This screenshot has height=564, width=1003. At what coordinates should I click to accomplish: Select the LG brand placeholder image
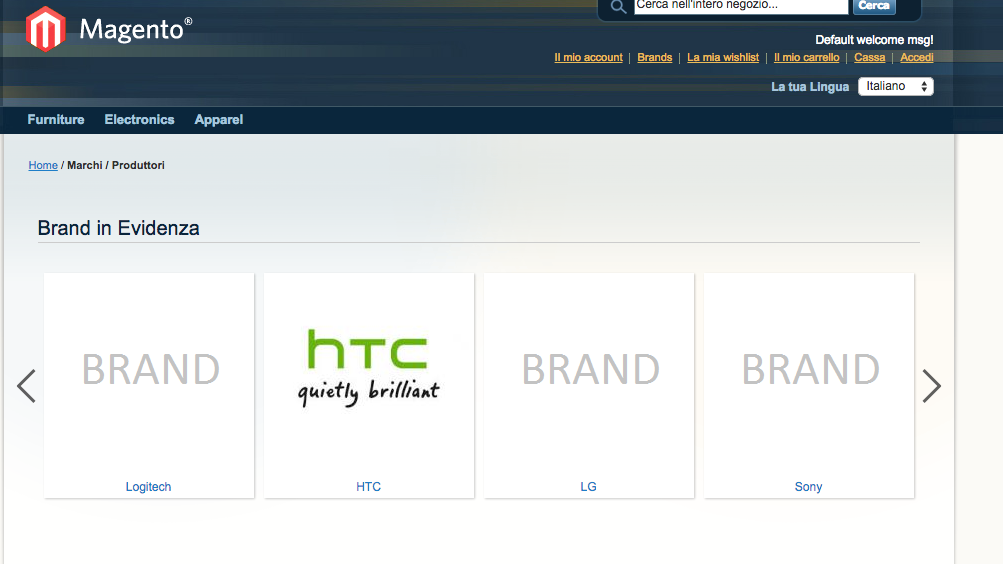[589, 371]
